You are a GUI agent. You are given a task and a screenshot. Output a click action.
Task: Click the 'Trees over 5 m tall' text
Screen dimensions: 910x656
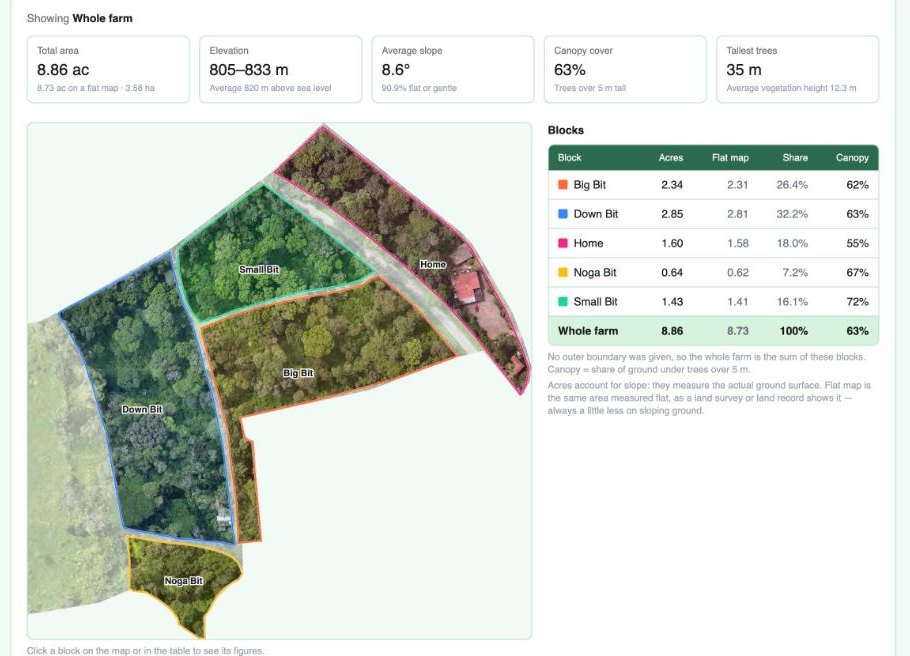click(x=590, y=88)
